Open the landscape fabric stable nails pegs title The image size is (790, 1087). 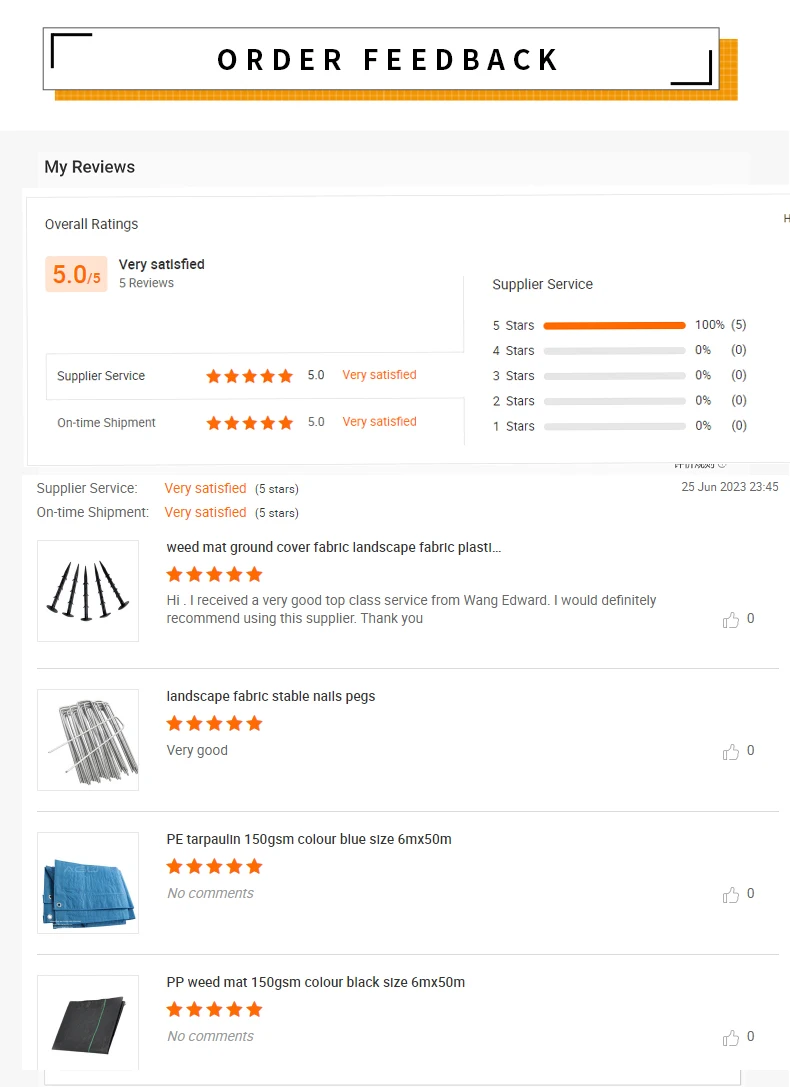tap(270, 696)
